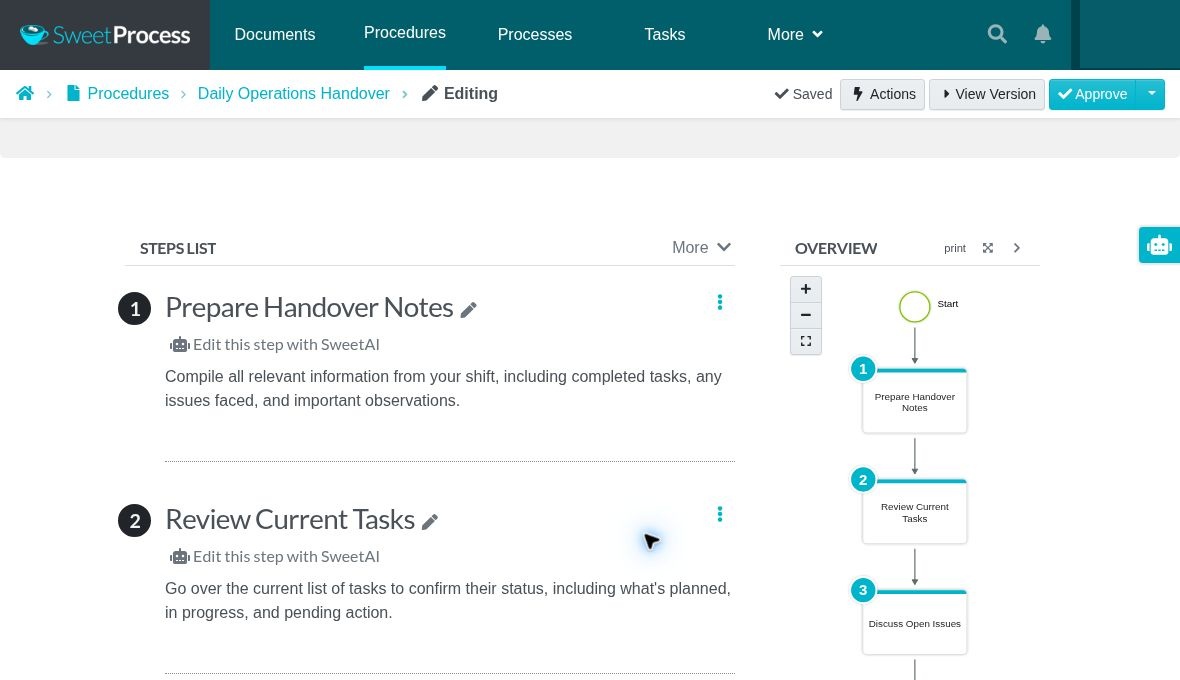
Task: Click the Review Current Tasks heading
Action: click(x=290, y=520)
